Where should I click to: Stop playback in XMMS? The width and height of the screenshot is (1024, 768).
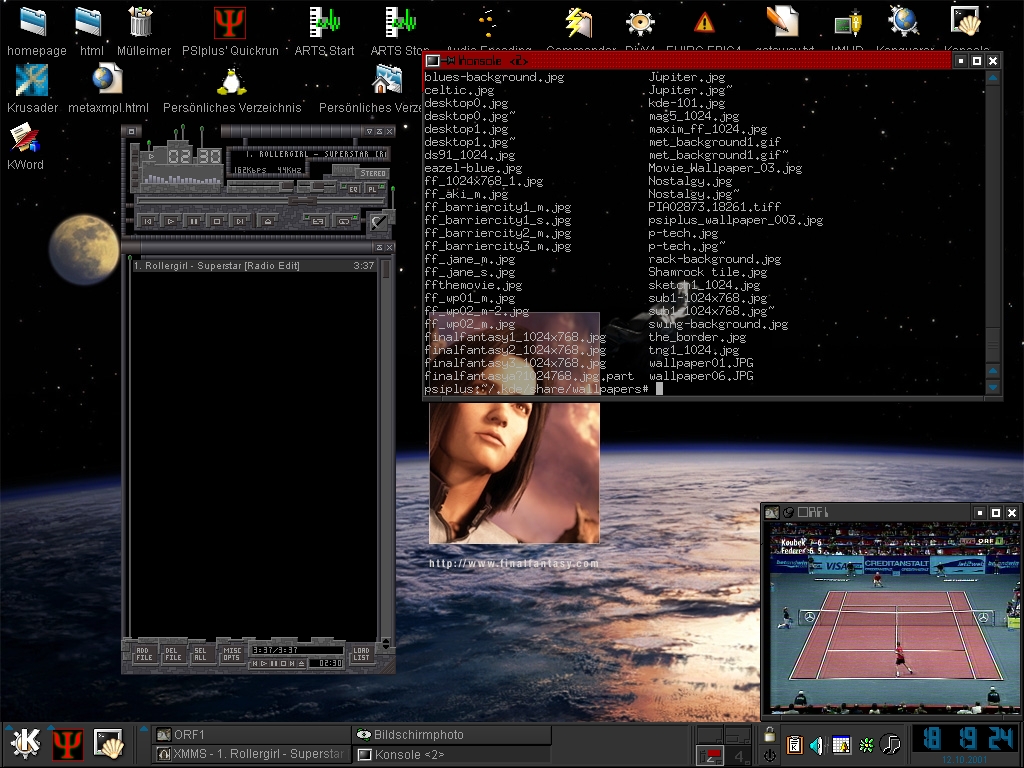pyautogui.click(x=217, y=221)
